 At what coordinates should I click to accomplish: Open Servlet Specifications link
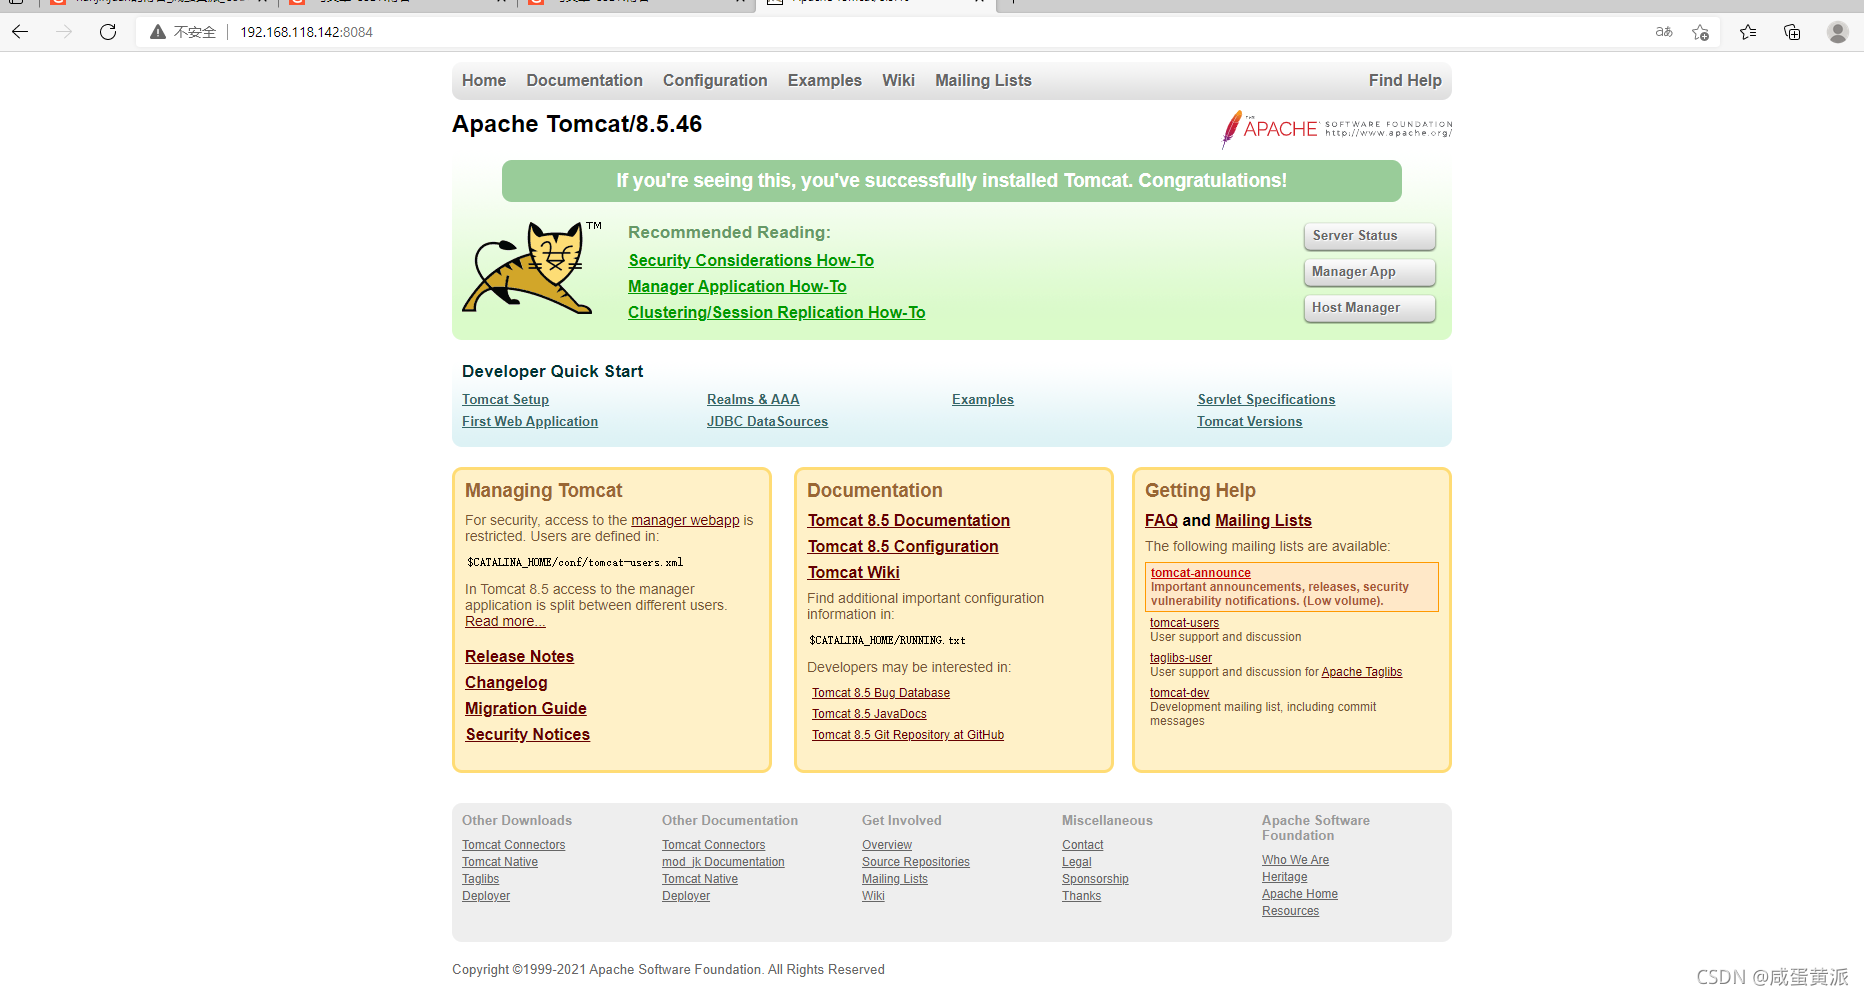tap(1266, 399)
